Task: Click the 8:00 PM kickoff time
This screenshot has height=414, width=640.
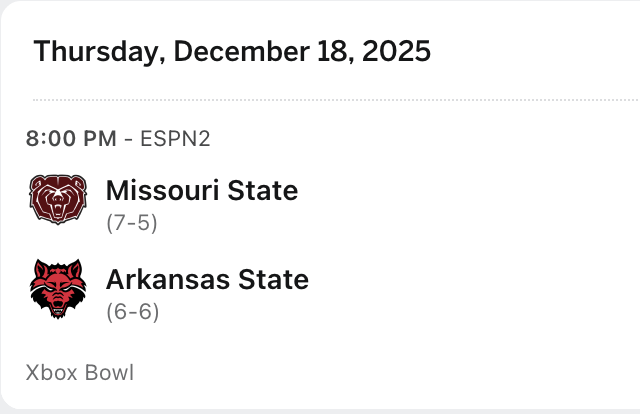Action: tap(71, 139)
